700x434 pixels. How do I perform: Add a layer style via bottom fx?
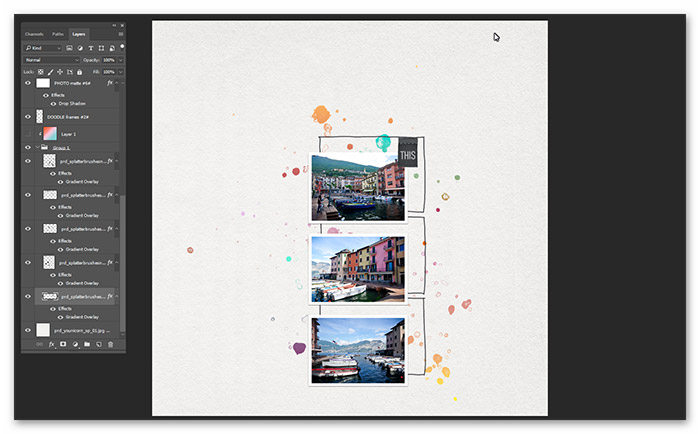click(51, 344)
